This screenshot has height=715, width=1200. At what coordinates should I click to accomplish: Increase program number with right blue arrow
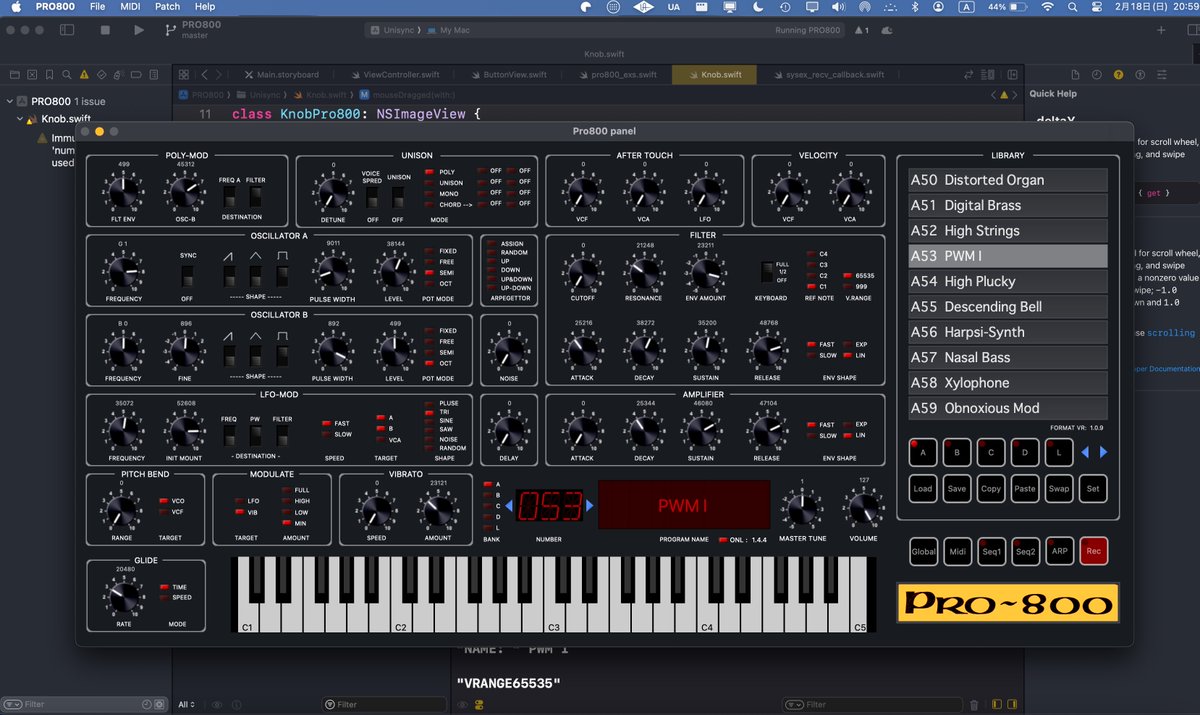[590, 506]
